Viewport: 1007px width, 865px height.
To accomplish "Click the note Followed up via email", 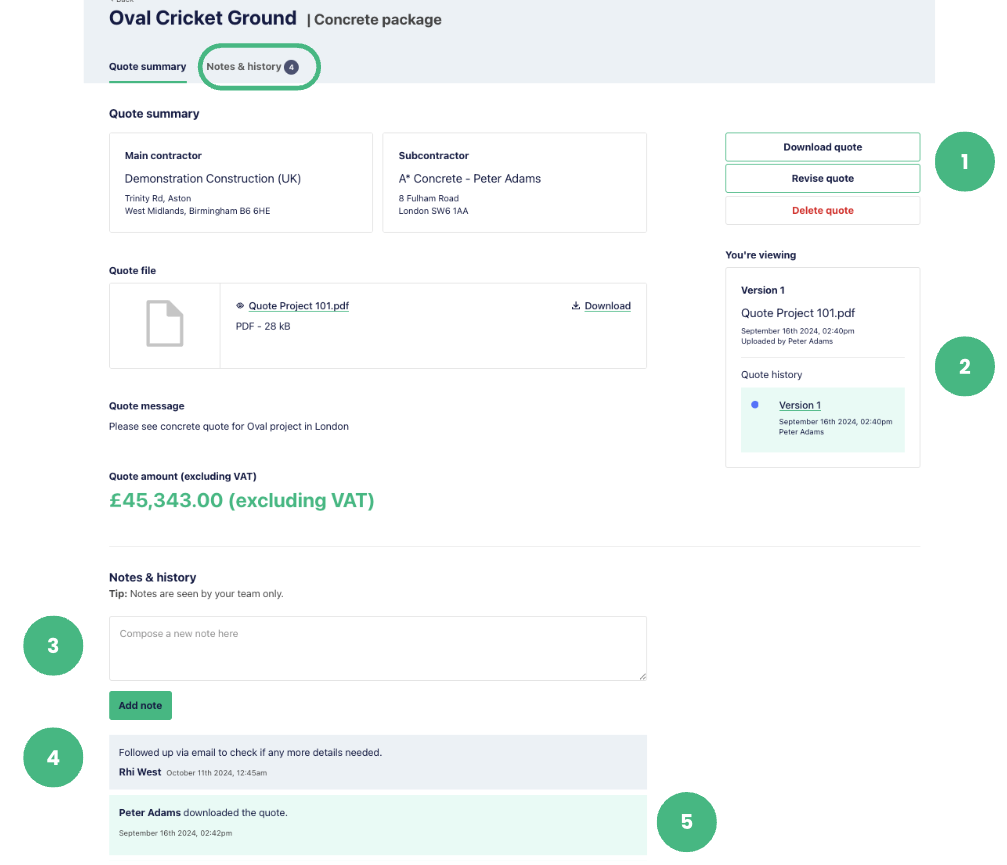I will tap(250, 753).
